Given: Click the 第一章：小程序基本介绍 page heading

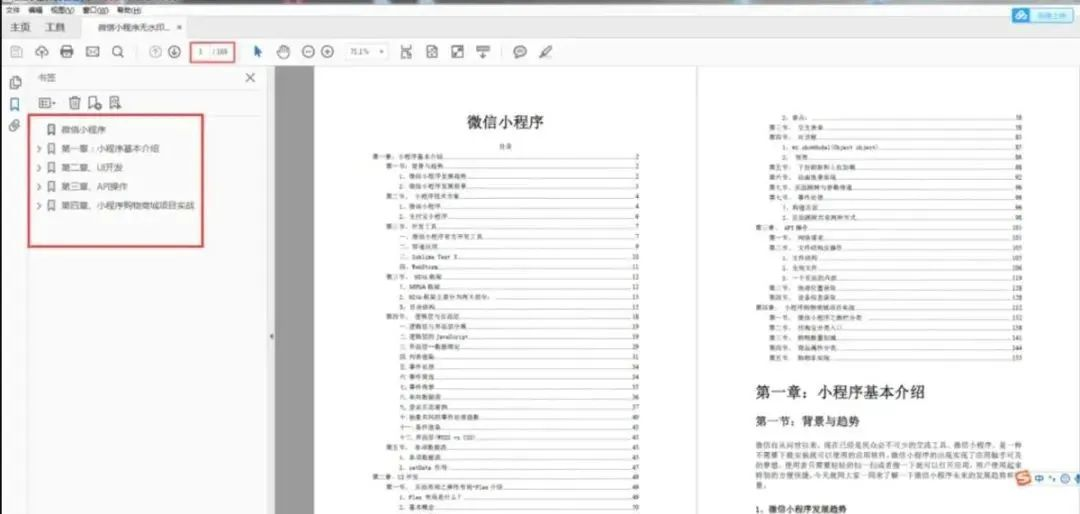Looking at the screenshot, I should [840, 393].
